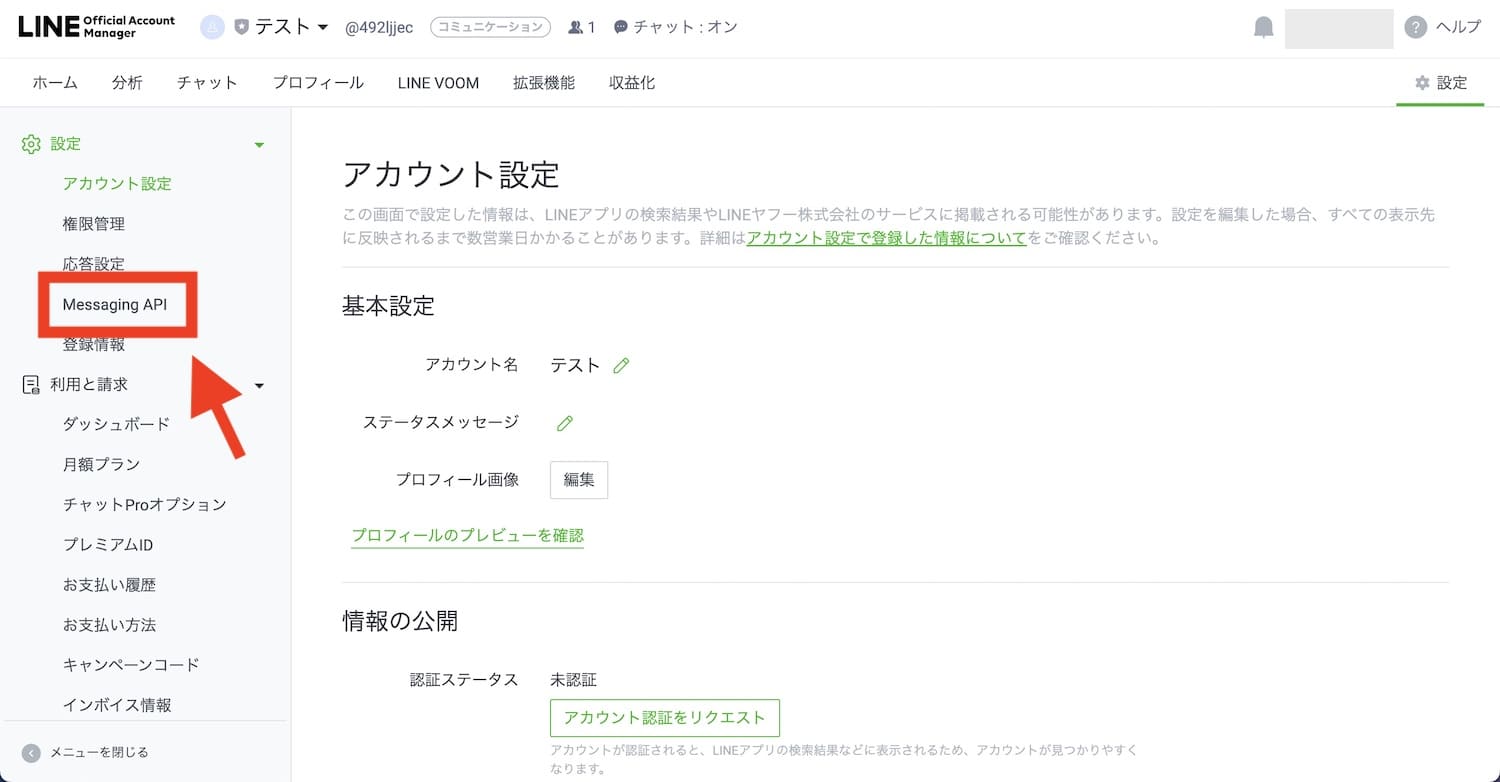Switch to the LINE VOOM tab

point(438,83)
